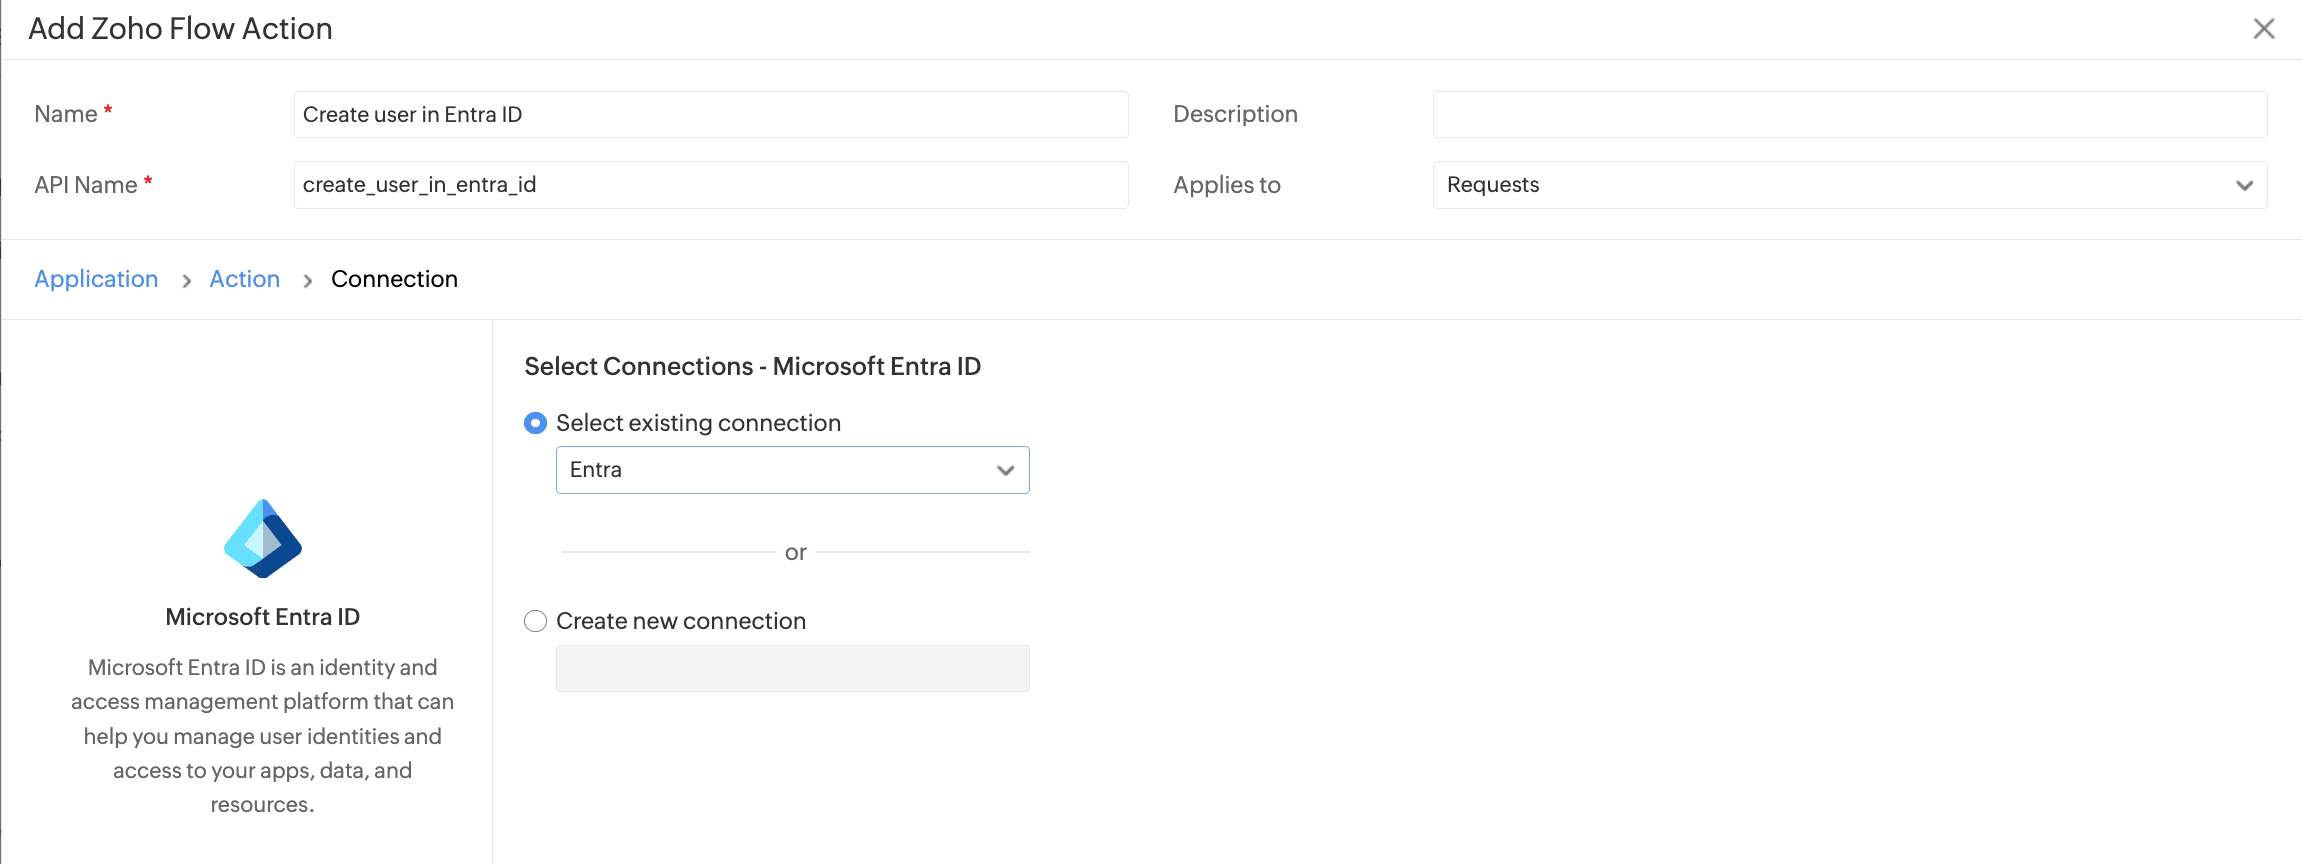
Task: Go back to the Application step
Action: 96,279
